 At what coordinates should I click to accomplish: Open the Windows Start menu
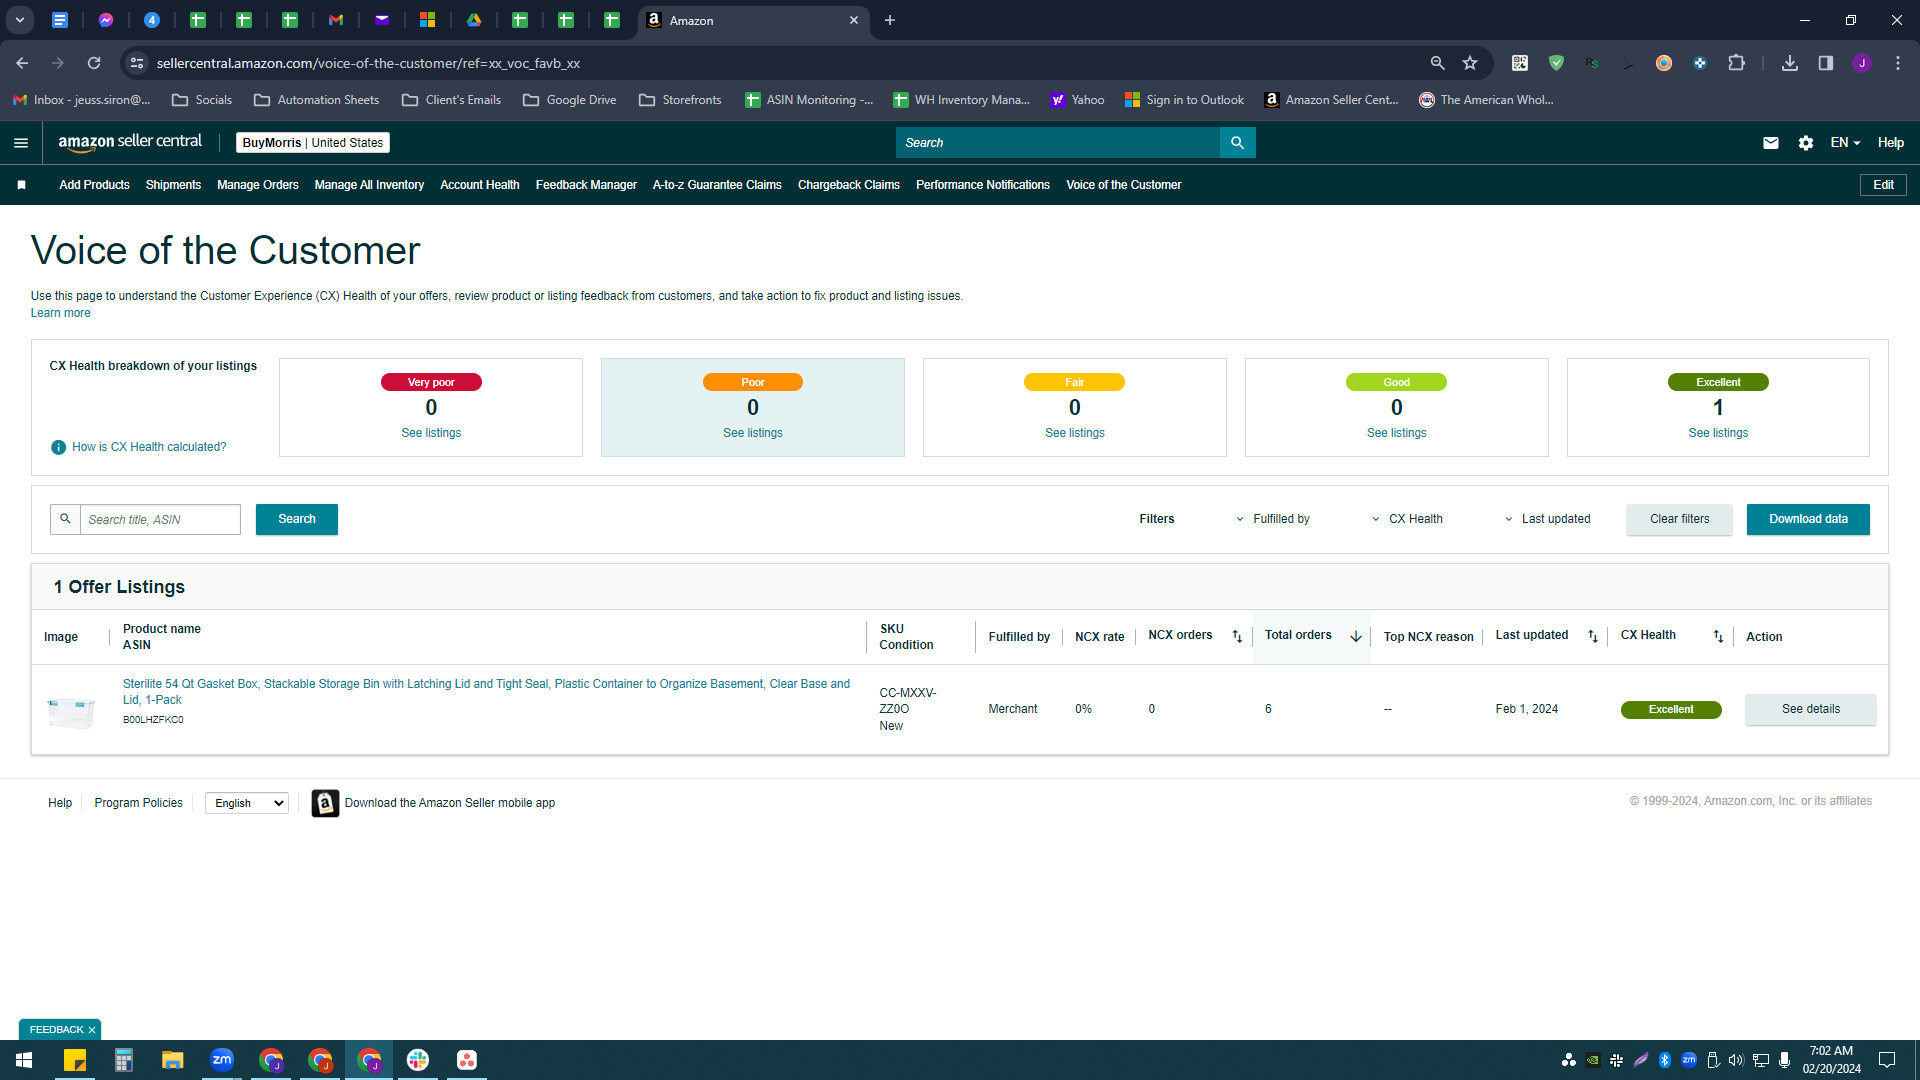(24, 1060)
